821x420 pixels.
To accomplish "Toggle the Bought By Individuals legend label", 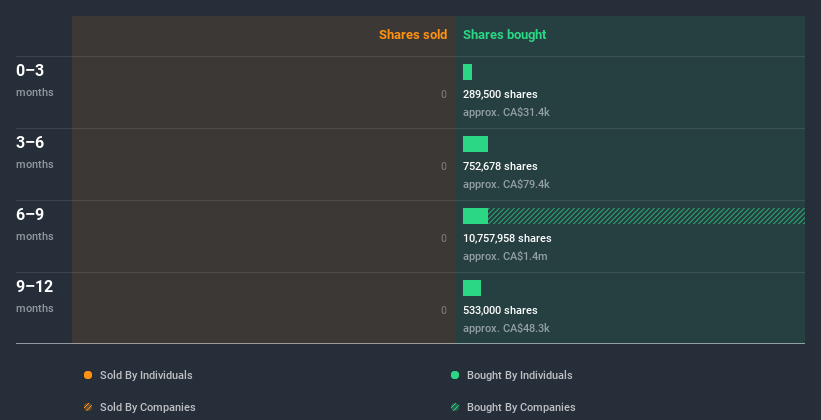I will pyautogui.click(x=519, y=375).
